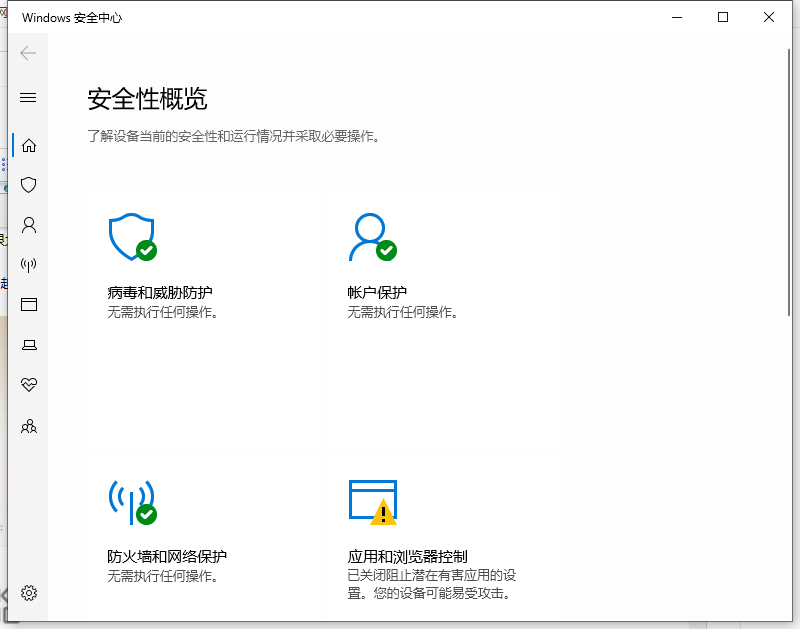
Task: Click the back arrow at the top left
Action: [x=28, y=53]
